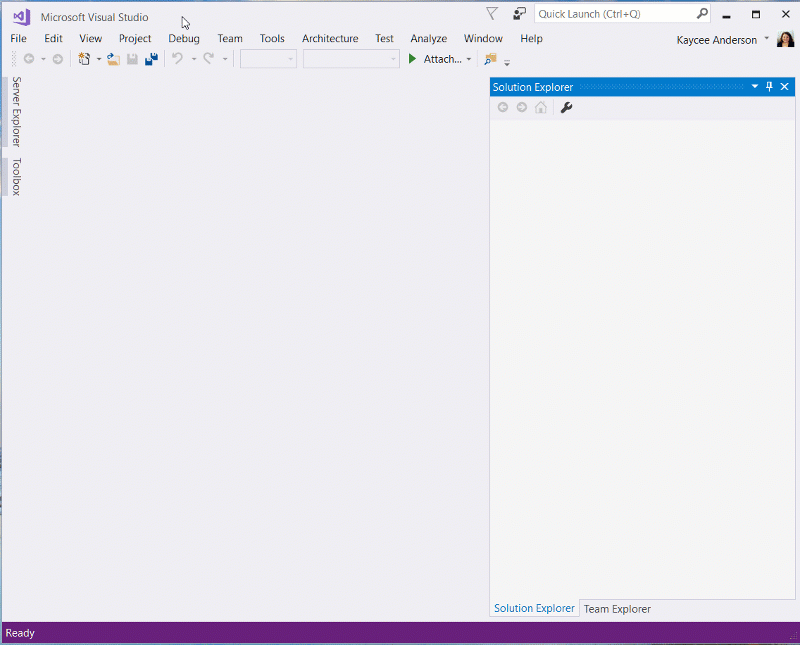This screenshot has height=645, width=800.
Task: Click the Attach button
Action: (x=434, y=59)
